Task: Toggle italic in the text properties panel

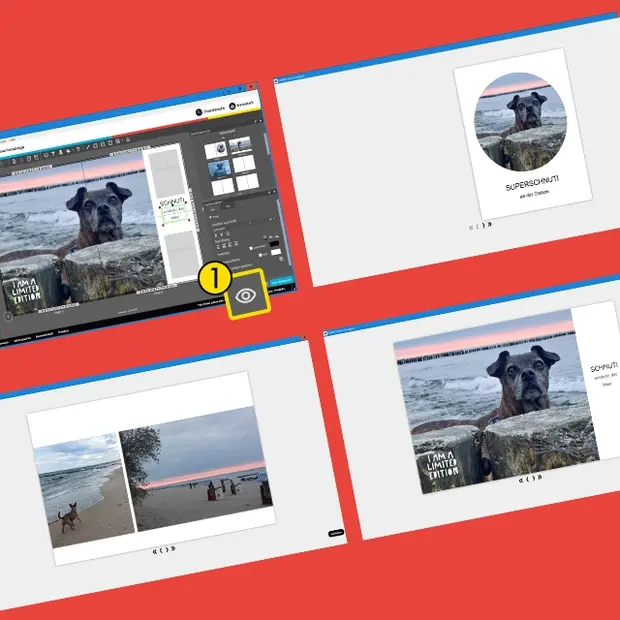Action: pos(221,234)
